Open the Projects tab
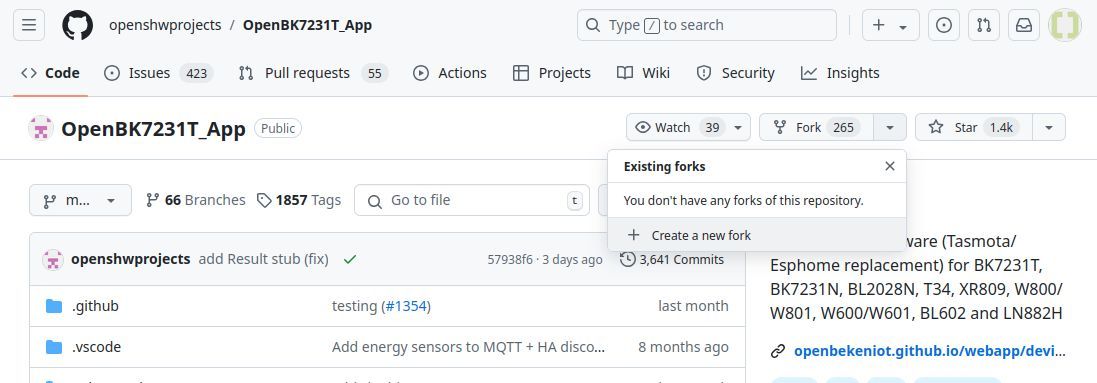The width and height of the screenshot is (1097, 383). 551,73
